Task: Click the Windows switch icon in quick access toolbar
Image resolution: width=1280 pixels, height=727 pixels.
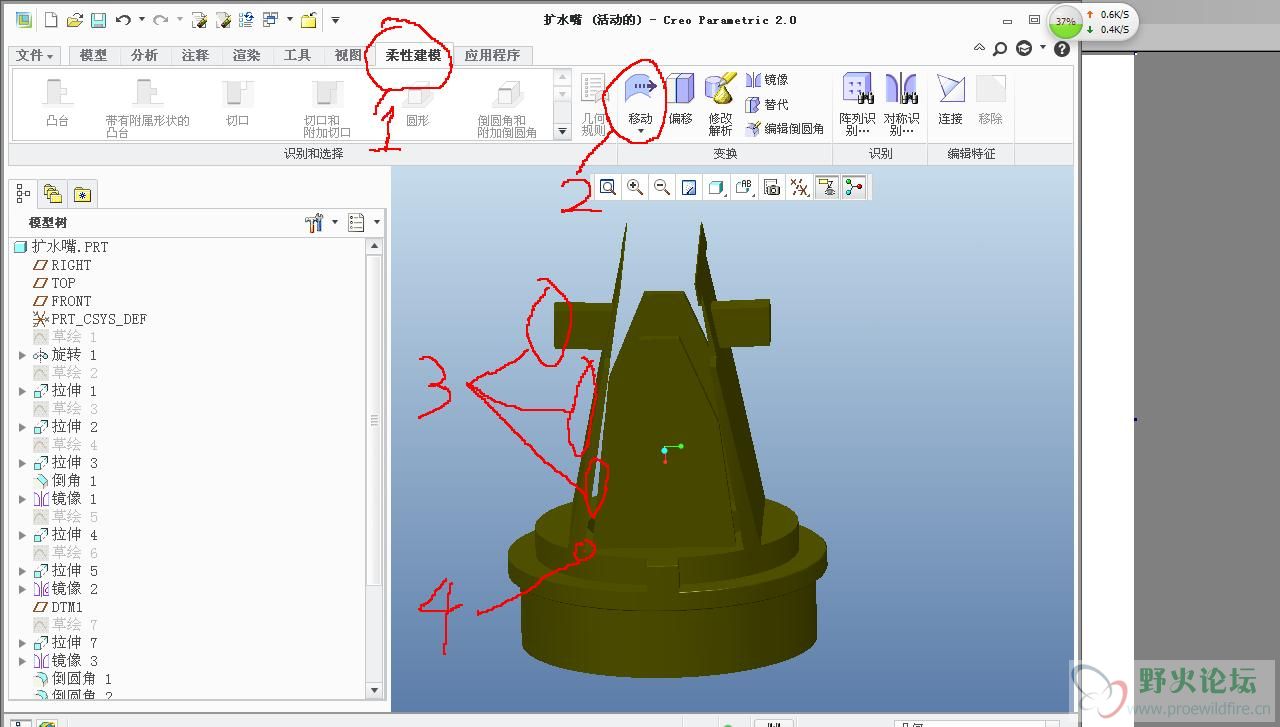Action: pos(270,20)
